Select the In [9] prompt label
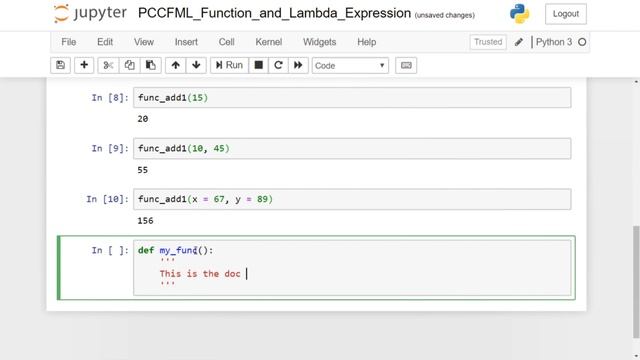This screenshot has width=640, height=360. [110, 148]
